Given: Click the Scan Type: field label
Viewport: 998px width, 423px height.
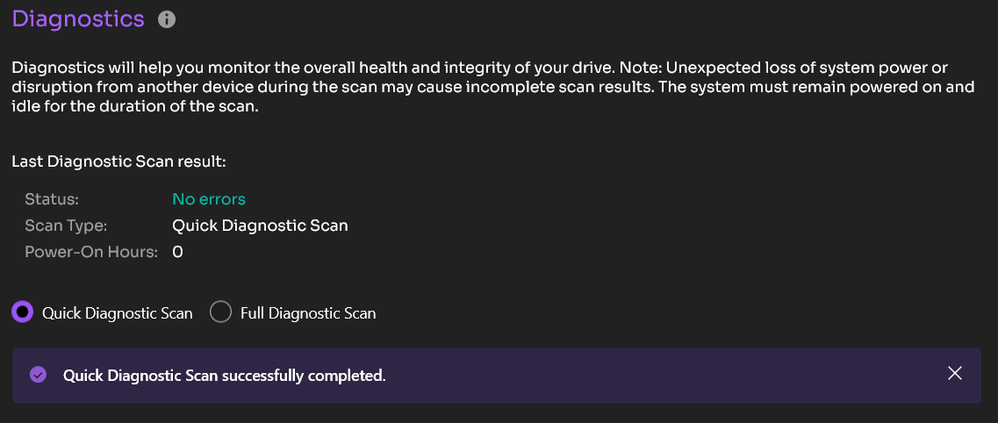Looking at the screenshot, I should coord(65,226).
